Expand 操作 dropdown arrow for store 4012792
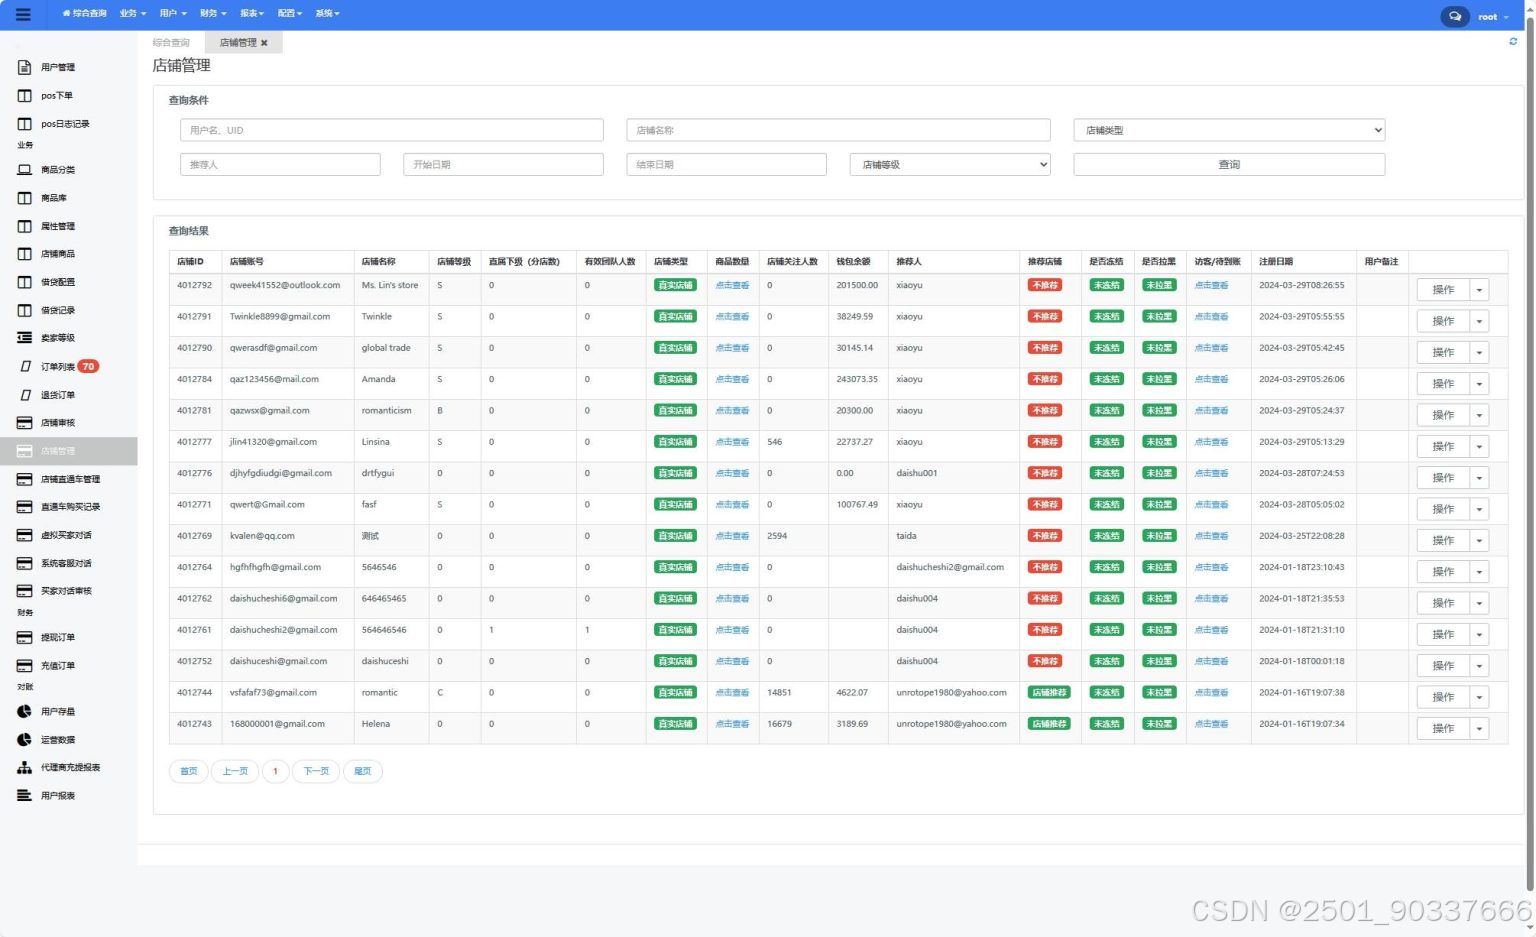 tap(1479, 290)
